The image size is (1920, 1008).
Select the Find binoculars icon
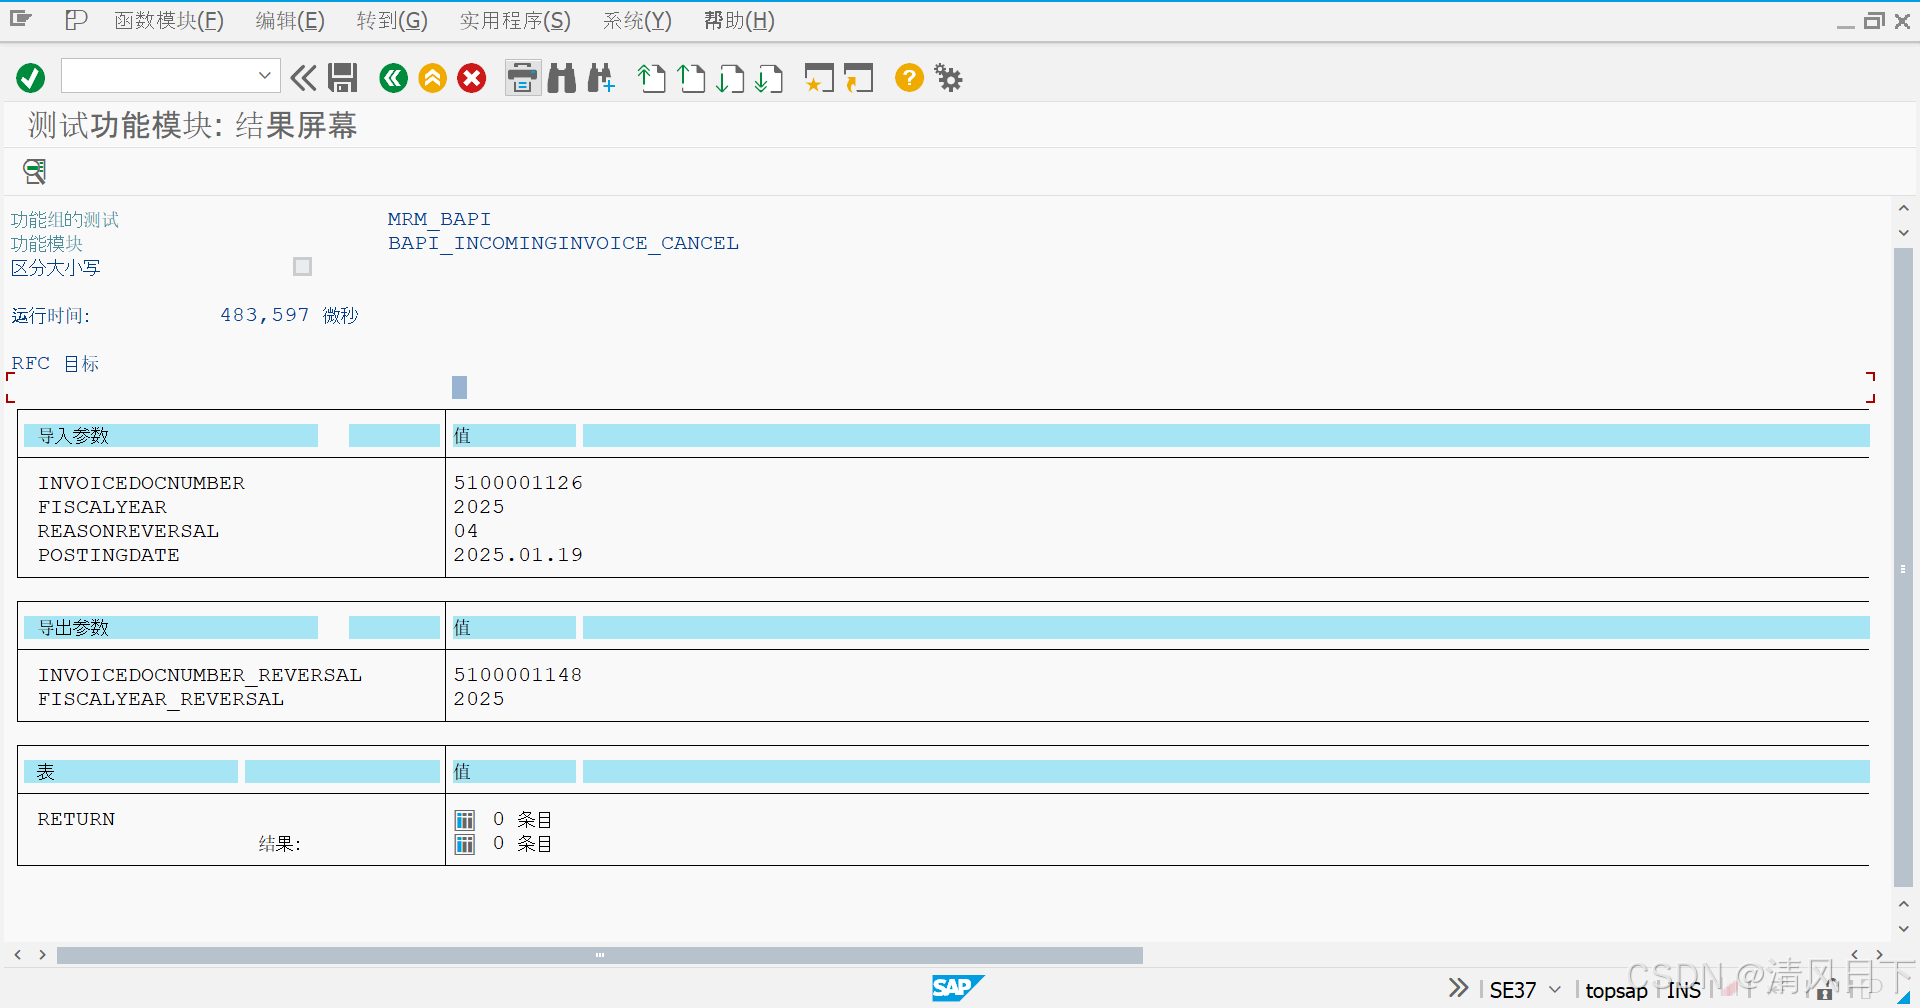click(x=561, y=78)
